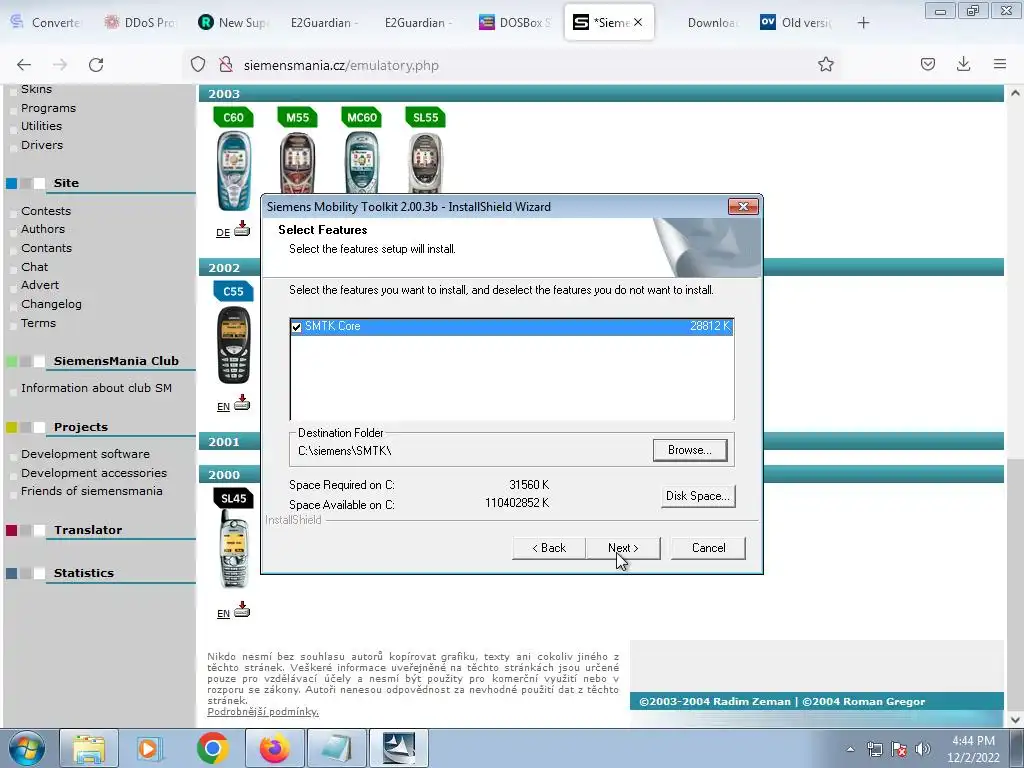Switch to the DDoS Protection tab
Image resolution: width=1024 pixels, height=768 pixels.
pyautogui.click(x=140, y=22)
